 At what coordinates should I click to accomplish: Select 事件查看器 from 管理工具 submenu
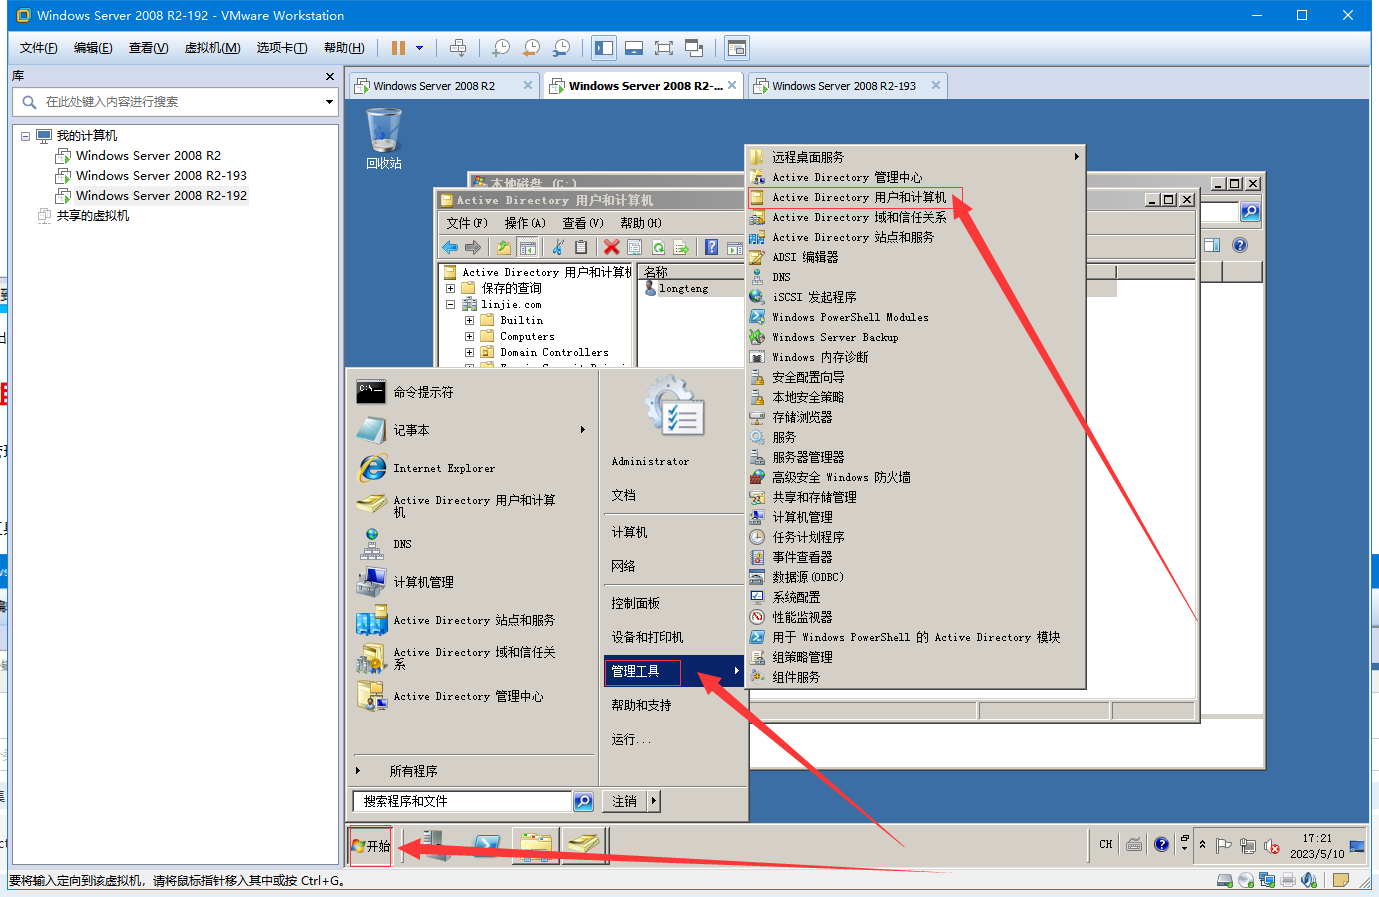(915, 557)
